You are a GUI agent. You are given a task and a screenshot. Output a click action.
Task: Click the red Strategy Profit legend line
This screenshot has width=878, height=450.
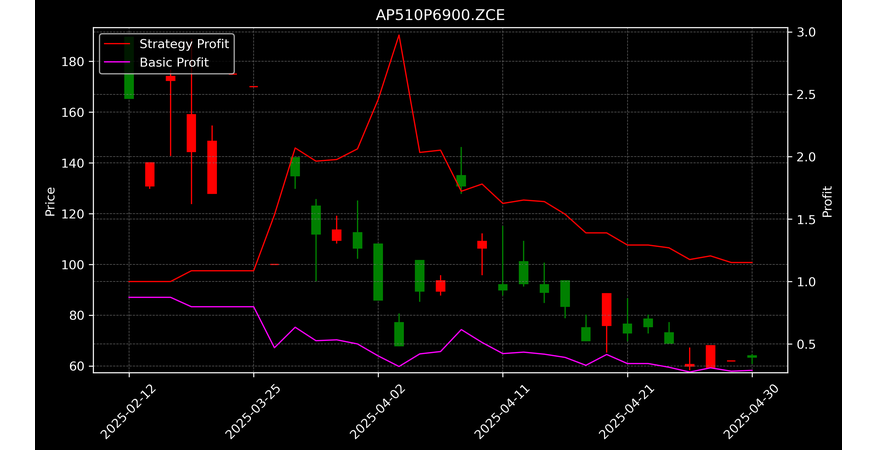(118, 44)
